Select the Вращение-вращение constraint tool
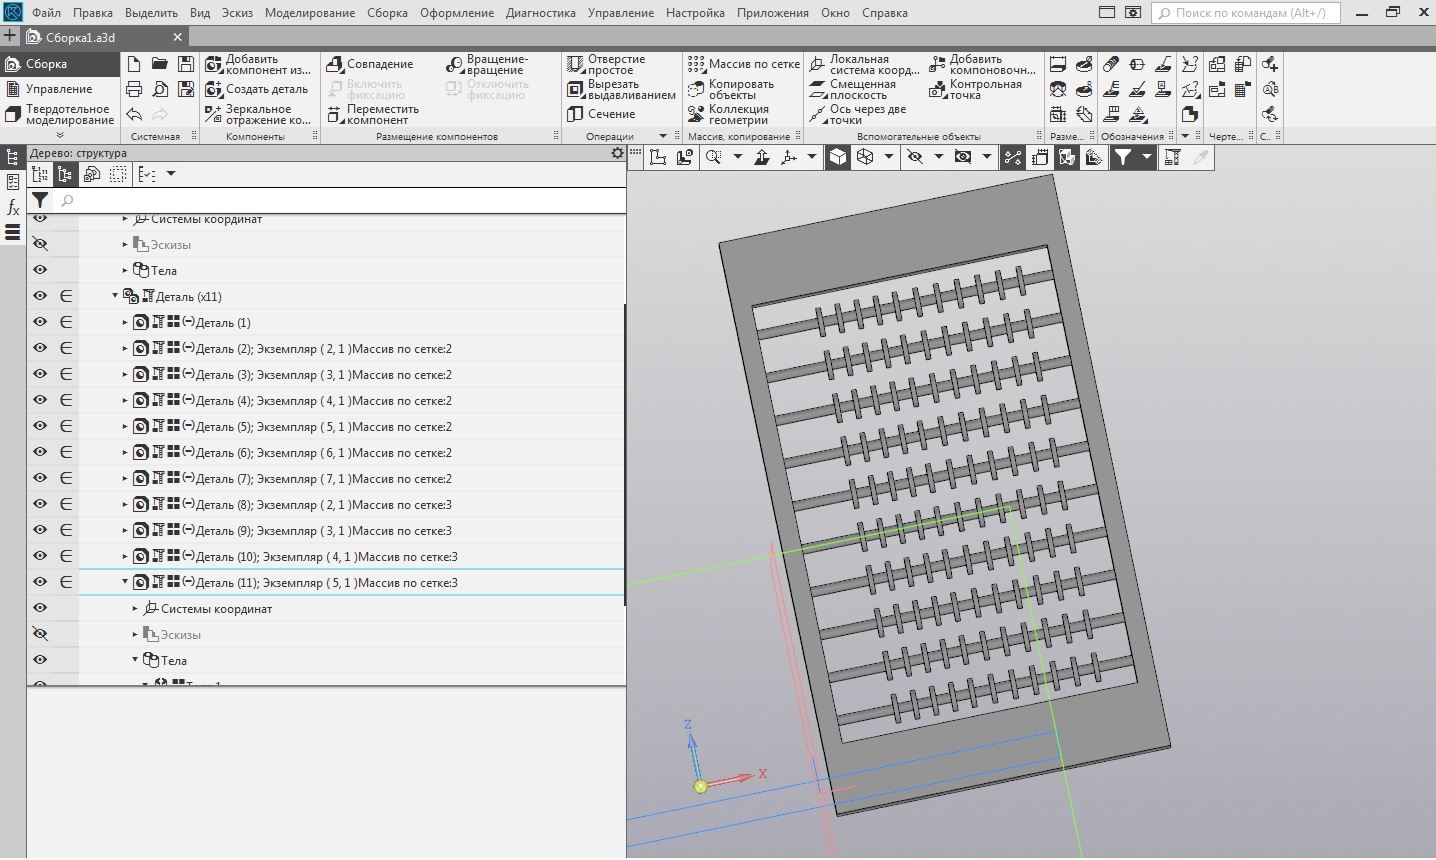The image size is (1436, 860). (488, 64)
